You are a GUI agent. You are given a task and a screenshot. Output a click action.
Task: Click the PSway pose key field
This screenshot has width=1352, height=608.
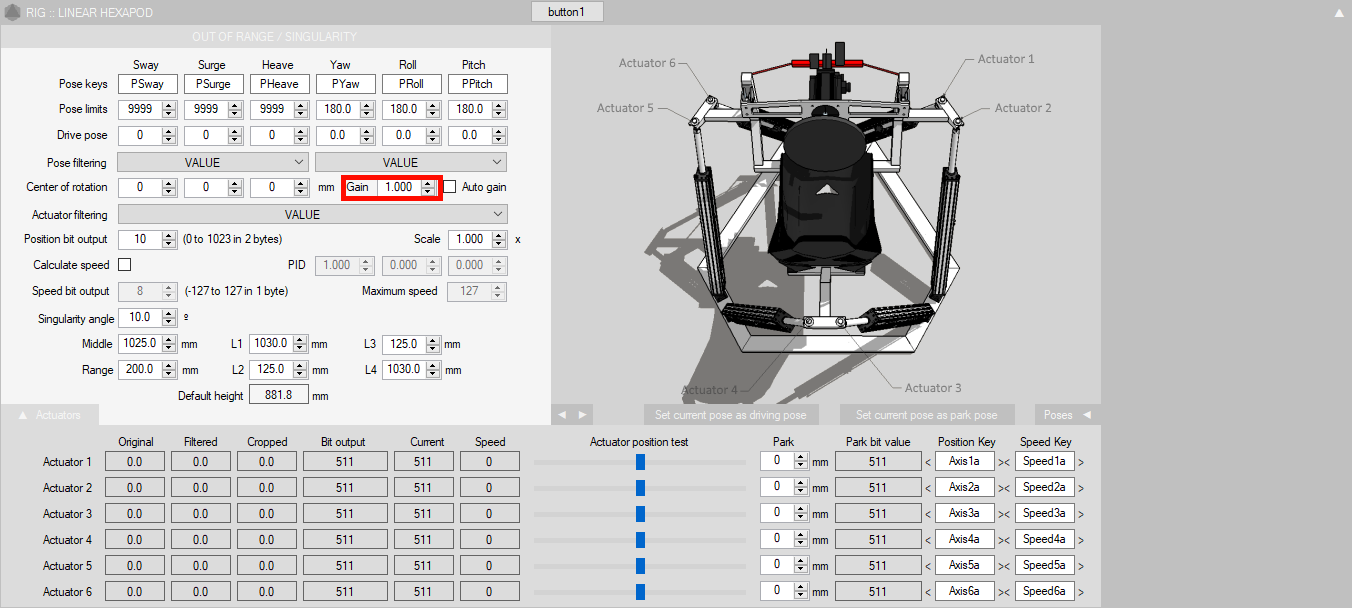[x=147, y=84]
